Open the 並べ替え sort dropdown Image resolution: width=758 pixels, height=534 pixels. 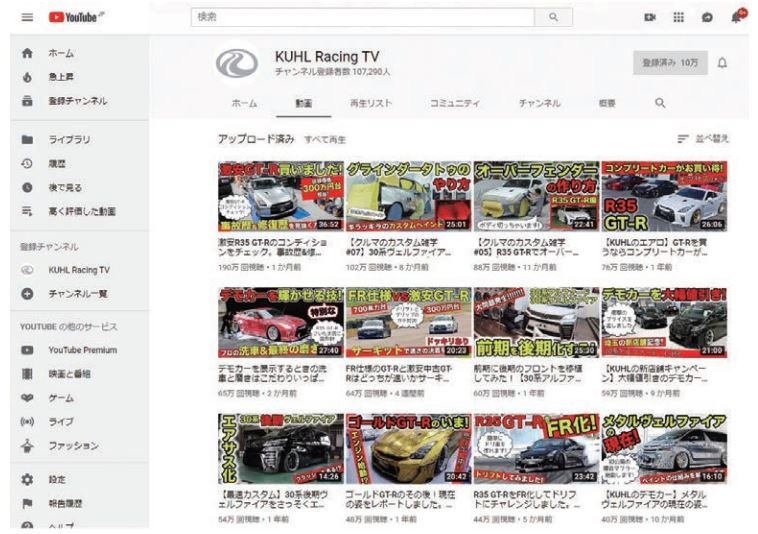point(703,139)
